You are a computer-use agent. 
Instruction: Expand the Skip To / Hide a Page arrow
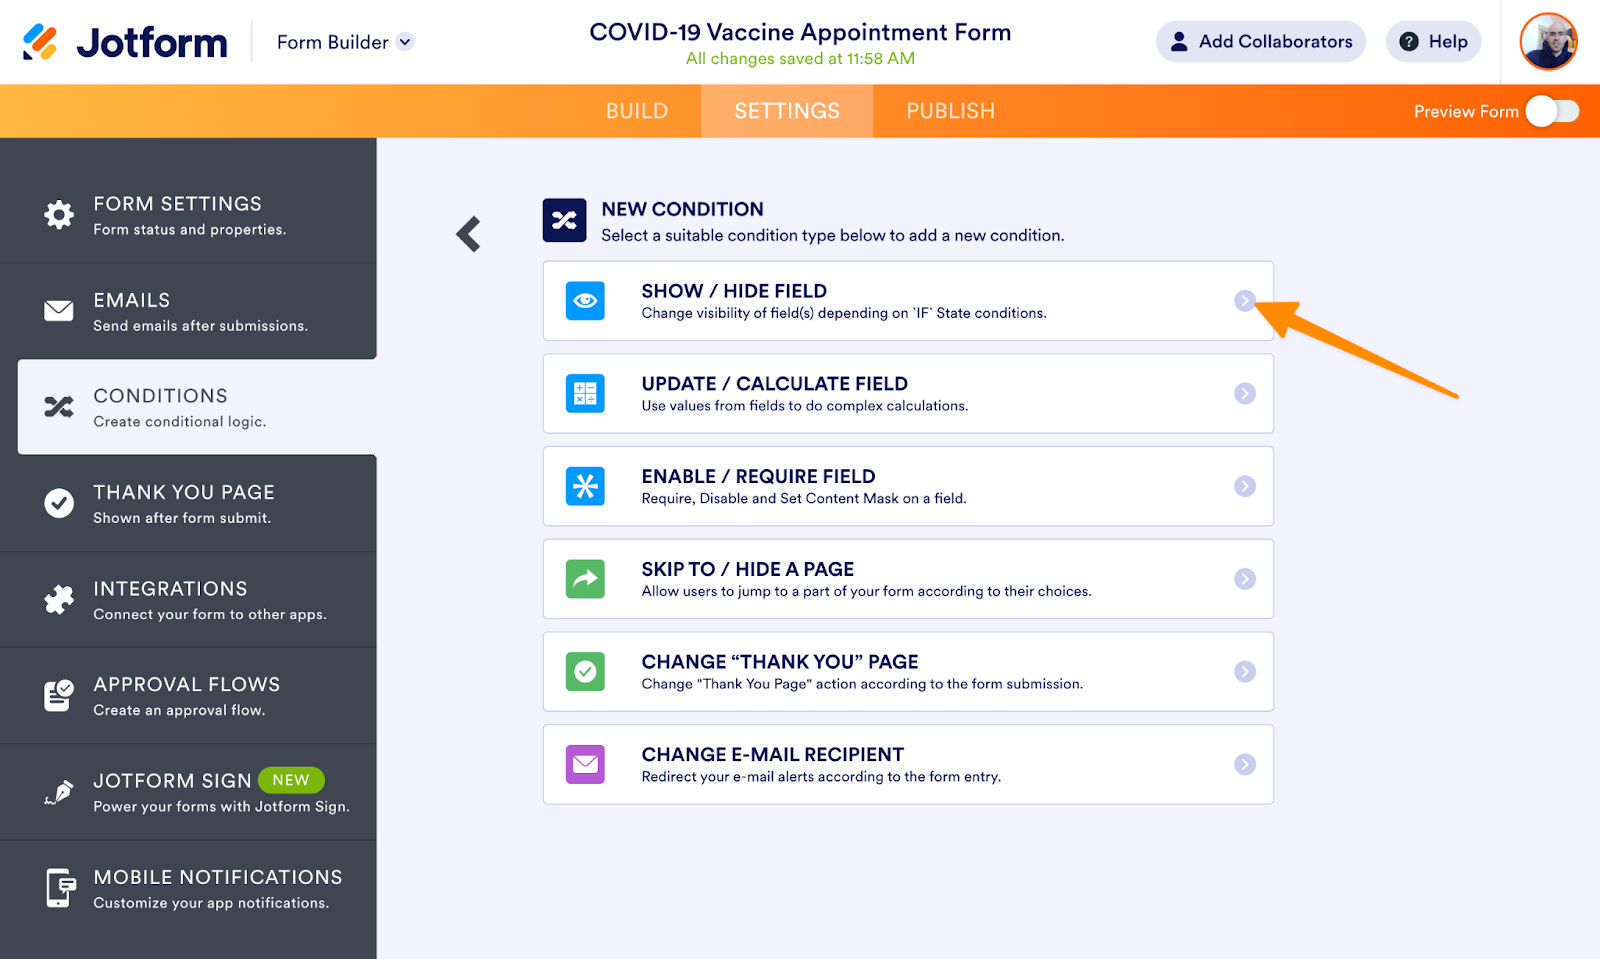[1244, 579]
